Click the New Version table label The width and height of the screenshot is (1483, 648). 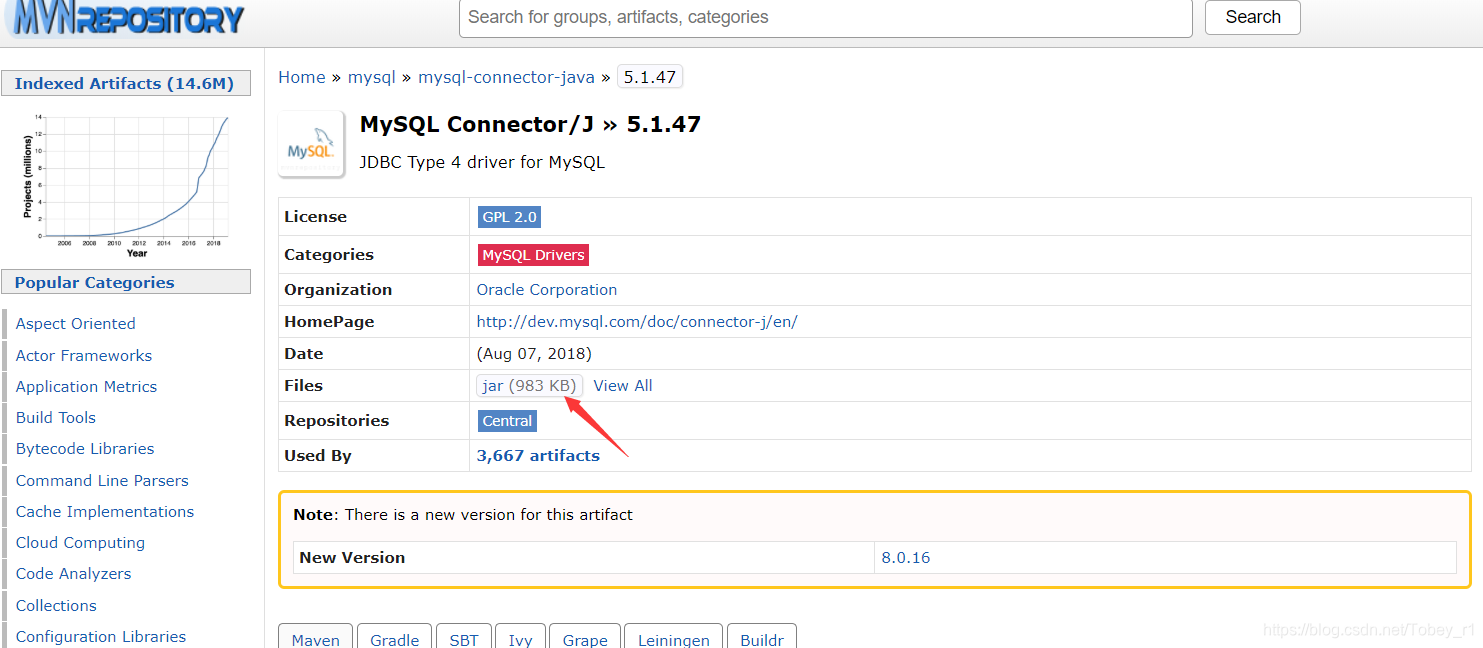coord(352,558)
